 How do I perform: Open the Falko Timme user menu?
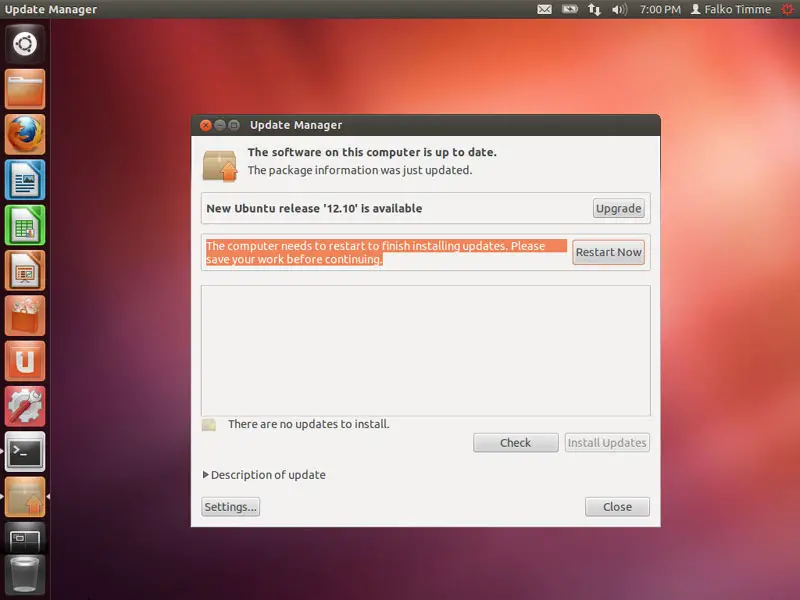tap(731, 9)
